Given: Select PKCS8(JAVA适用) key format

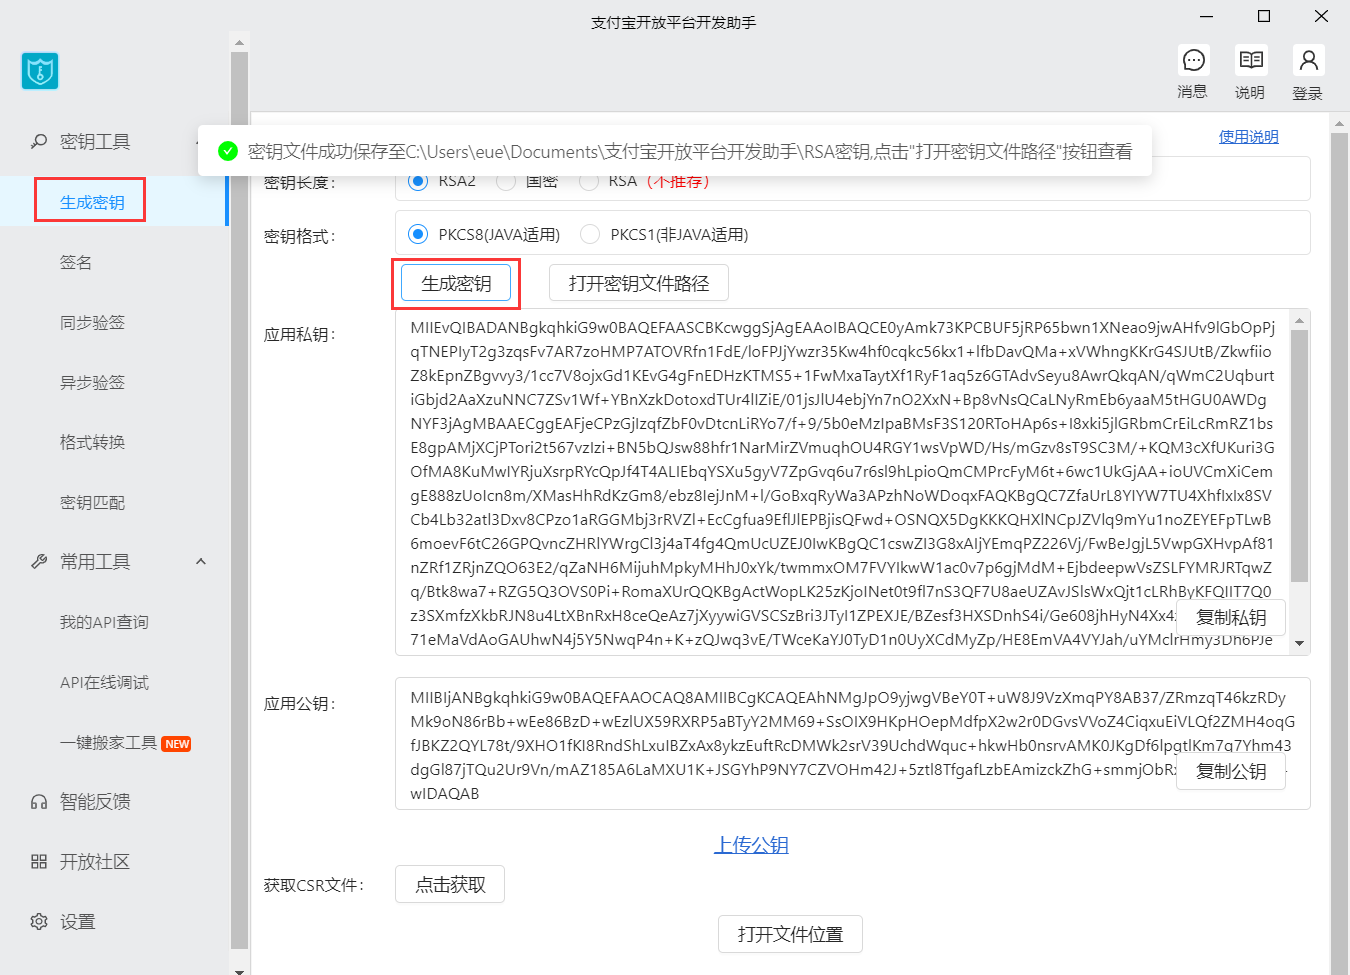Looking at the screenshot, I should click(x=418, y=234).
